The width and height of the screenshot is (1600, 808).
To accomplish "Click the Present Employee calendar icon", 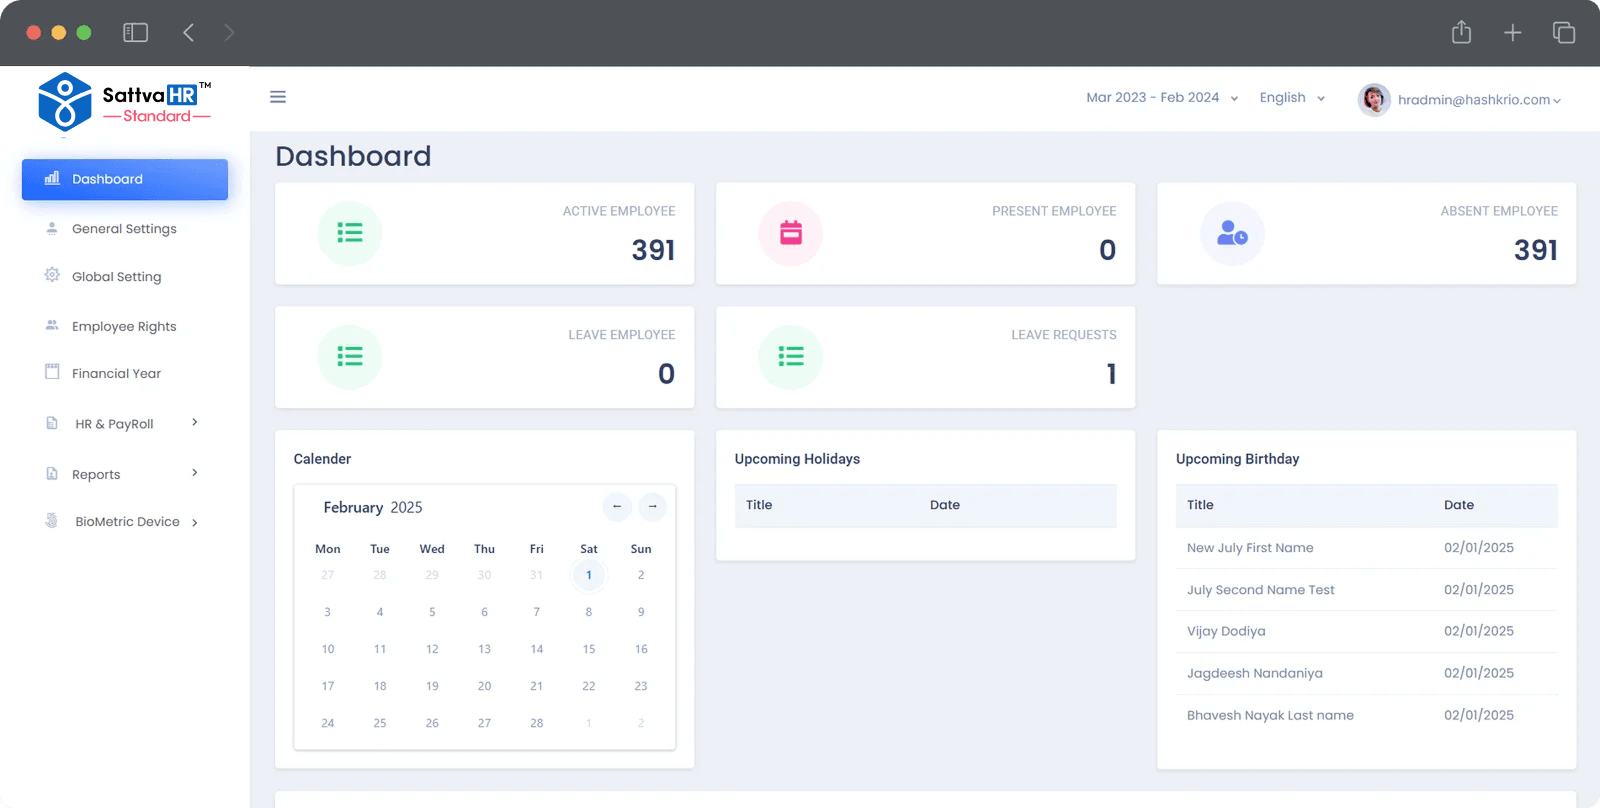I will pos(791,233).
